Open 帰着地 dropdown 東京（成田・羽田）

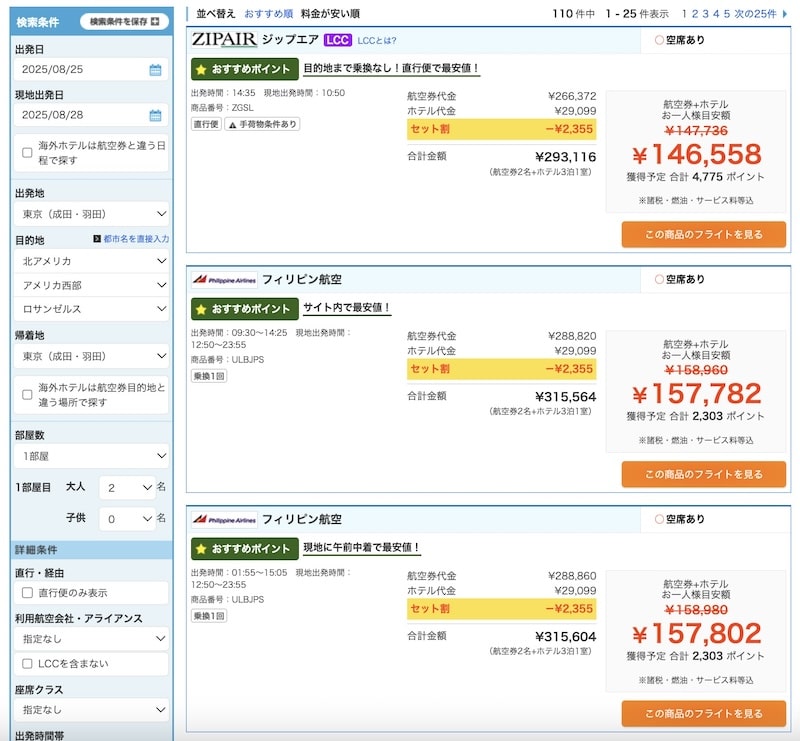(91, 356)
